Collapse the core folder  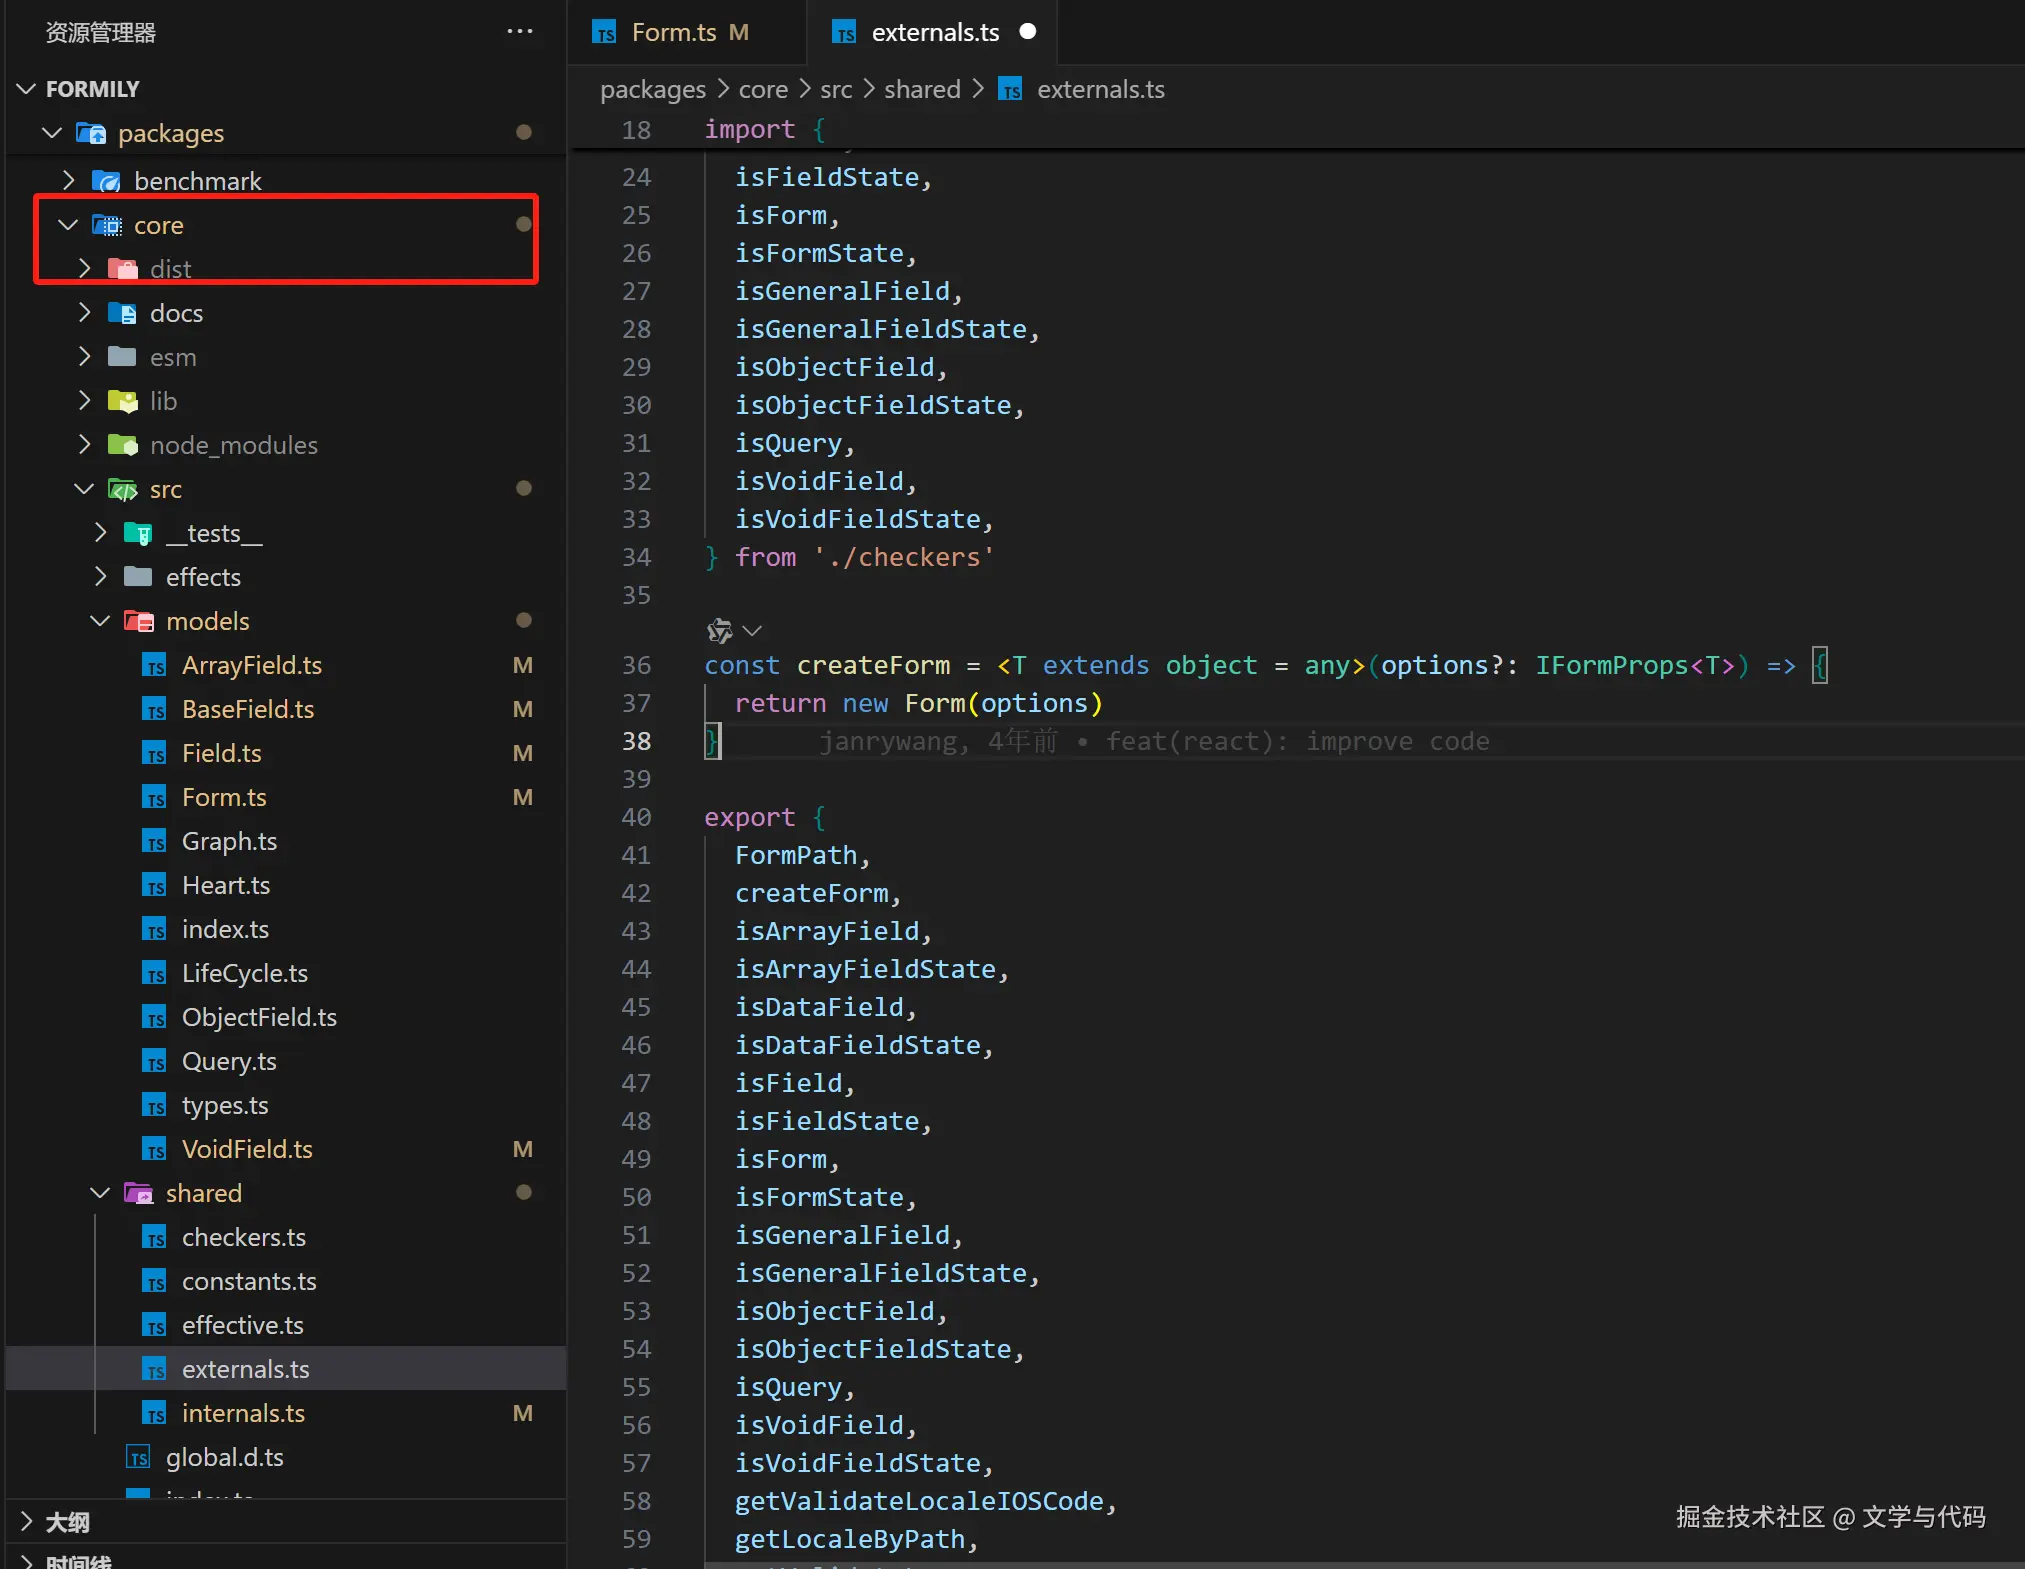(68, 225)
